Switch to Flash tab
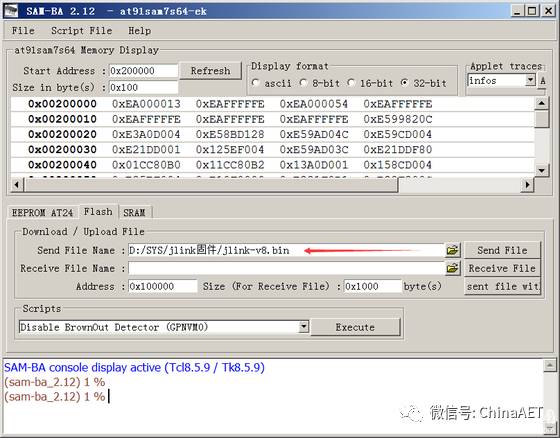Screen dimensions: 560x438 click(x=98, y=211)
